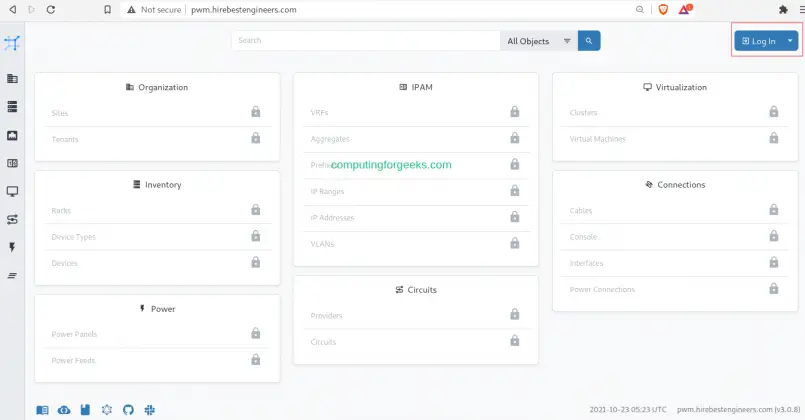Click the NetBox logo in the sidebar
The height and width of the screenshot is (420, 805).
[12, 43]
